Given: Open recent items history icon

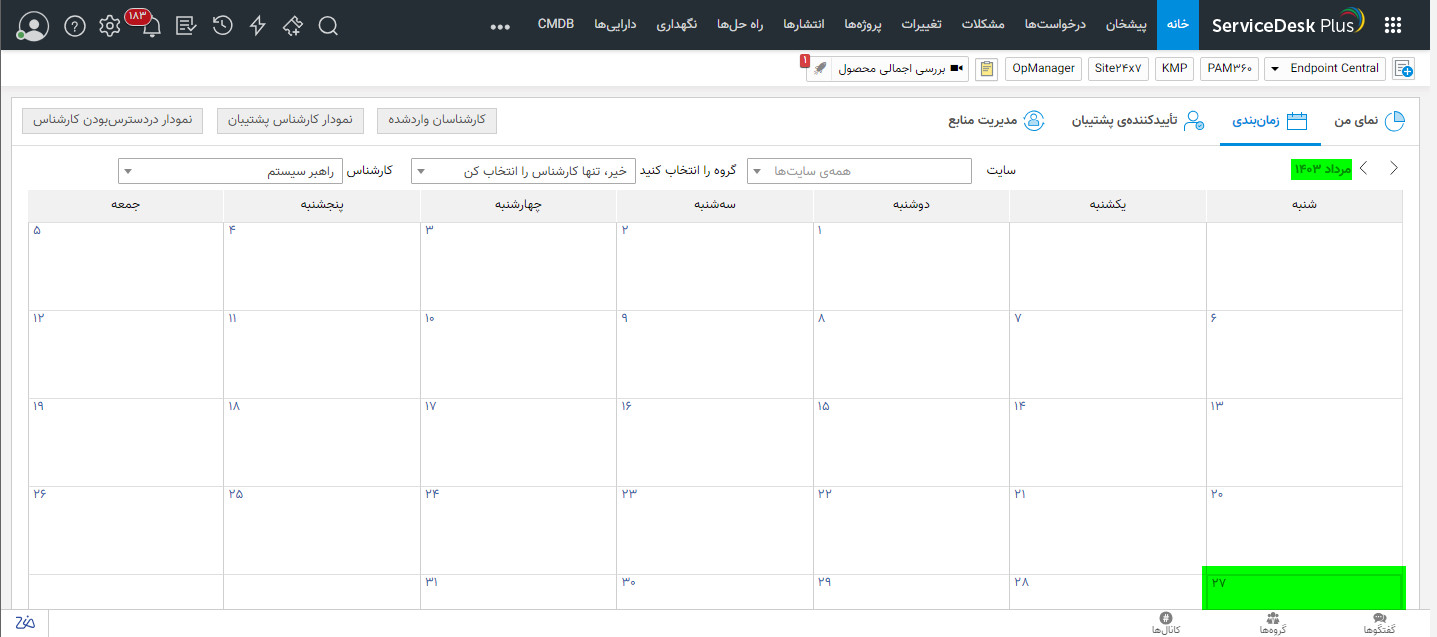Looking at the screenshot, I should coord(222,26).
